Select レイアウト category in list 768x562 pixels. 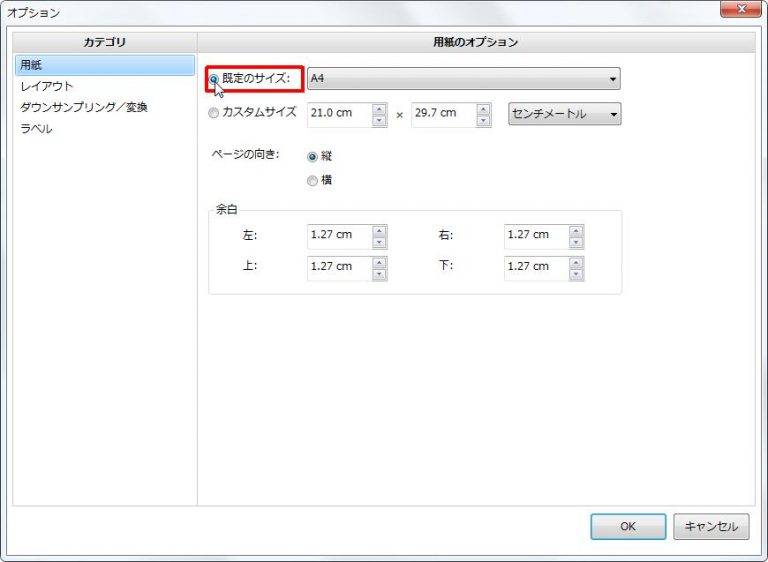click(47, 86)
